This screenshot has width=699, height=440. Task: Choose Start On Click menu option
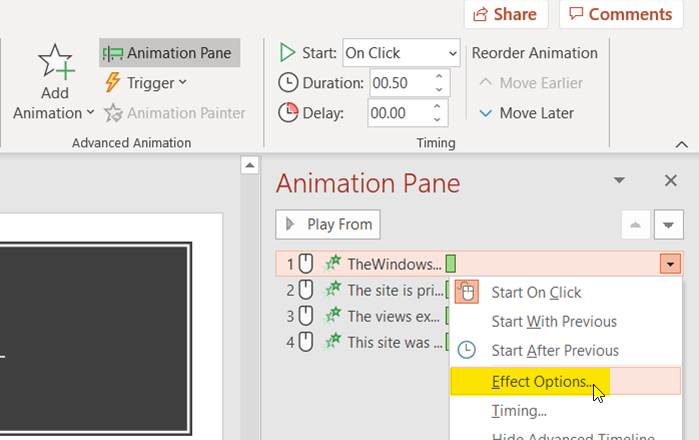click(536, 292)
